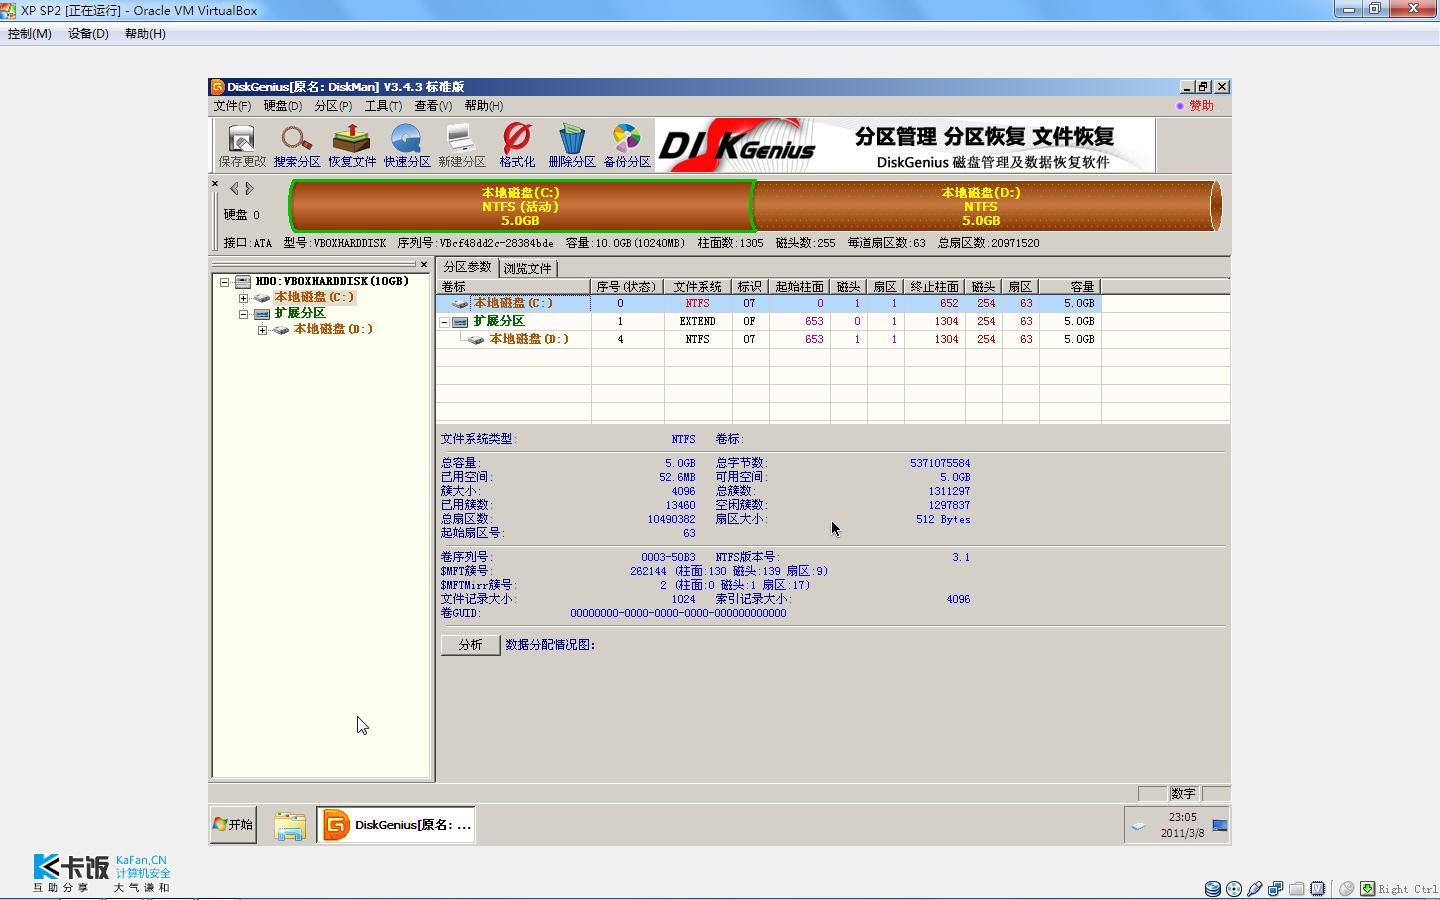Select 本地磁盘(D:) row in partition table

point(768,339)
